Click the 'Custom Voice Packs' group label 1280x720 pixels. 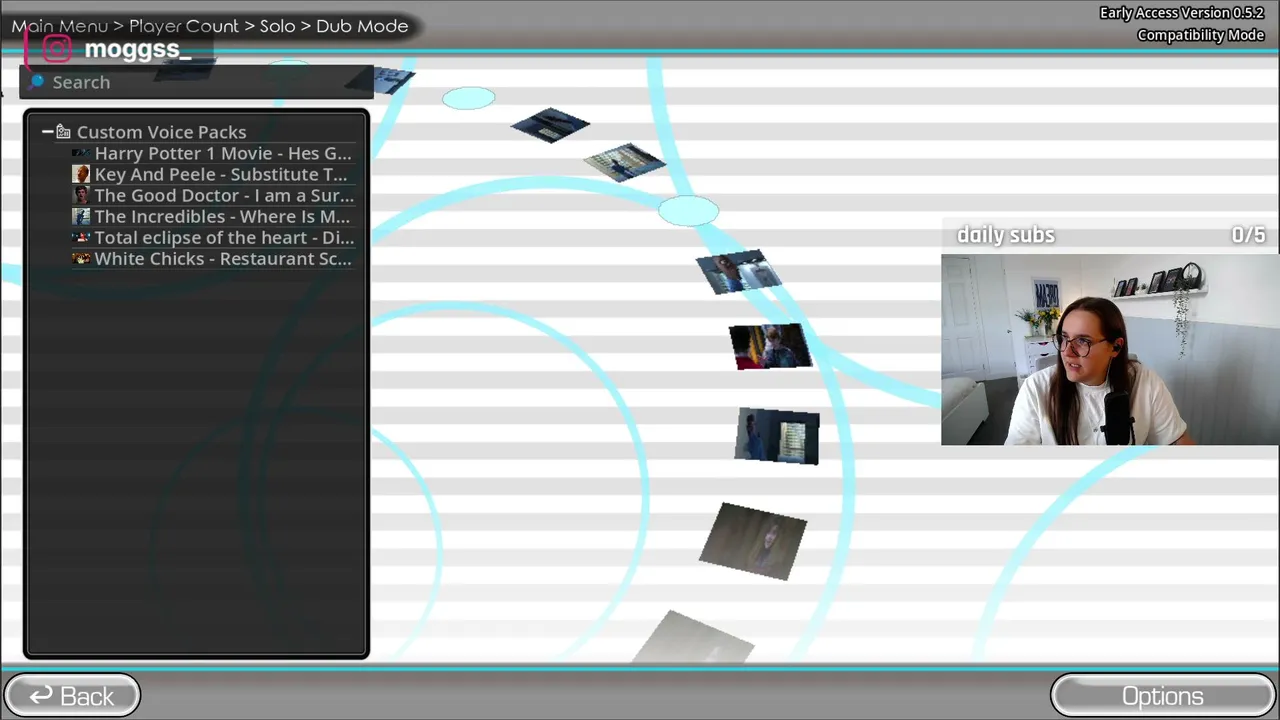161,132
